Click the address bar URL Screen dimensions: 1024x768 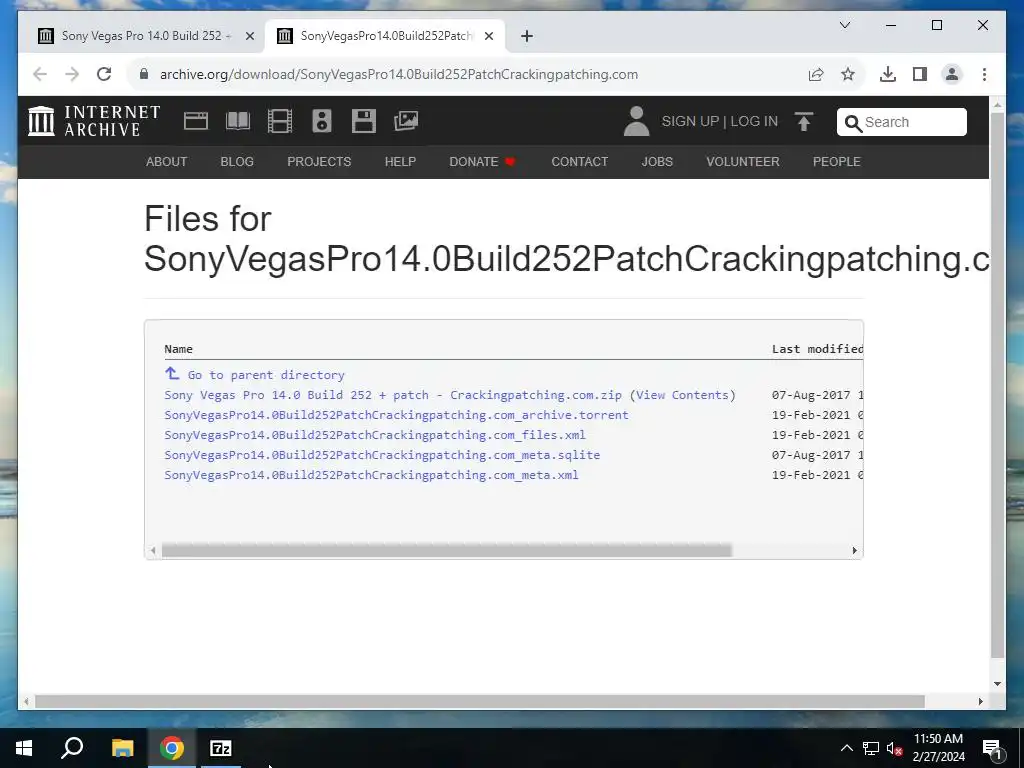398,74
